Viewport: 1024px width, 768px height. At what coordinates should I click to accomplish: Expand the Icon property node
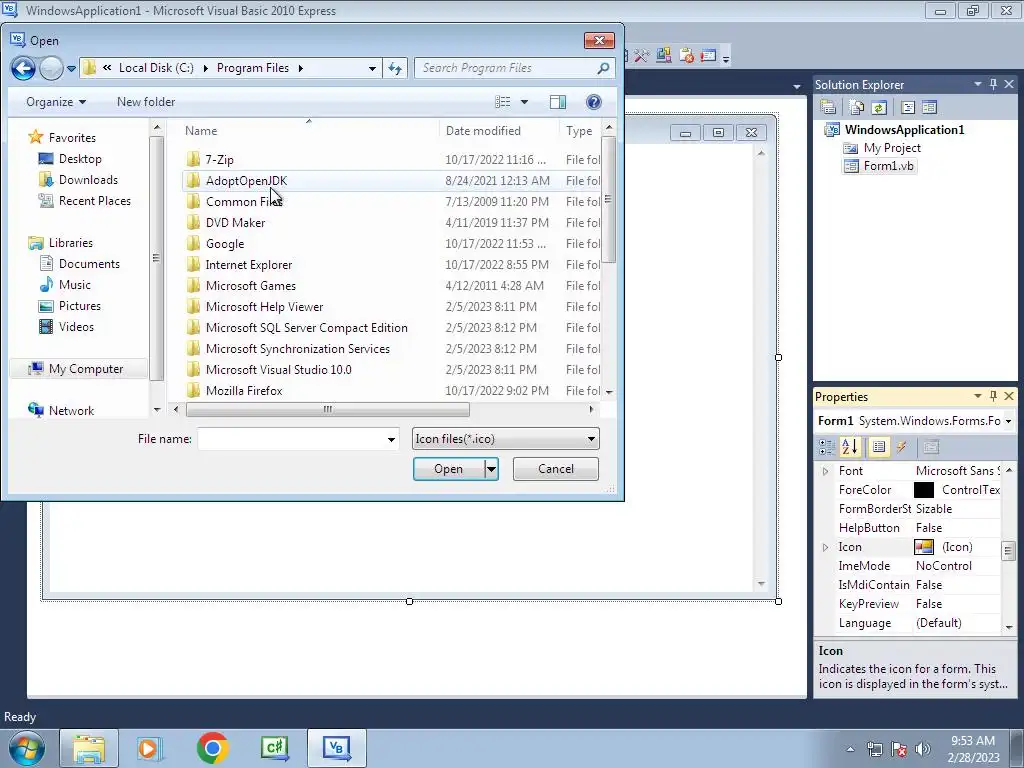coord(825,547)
